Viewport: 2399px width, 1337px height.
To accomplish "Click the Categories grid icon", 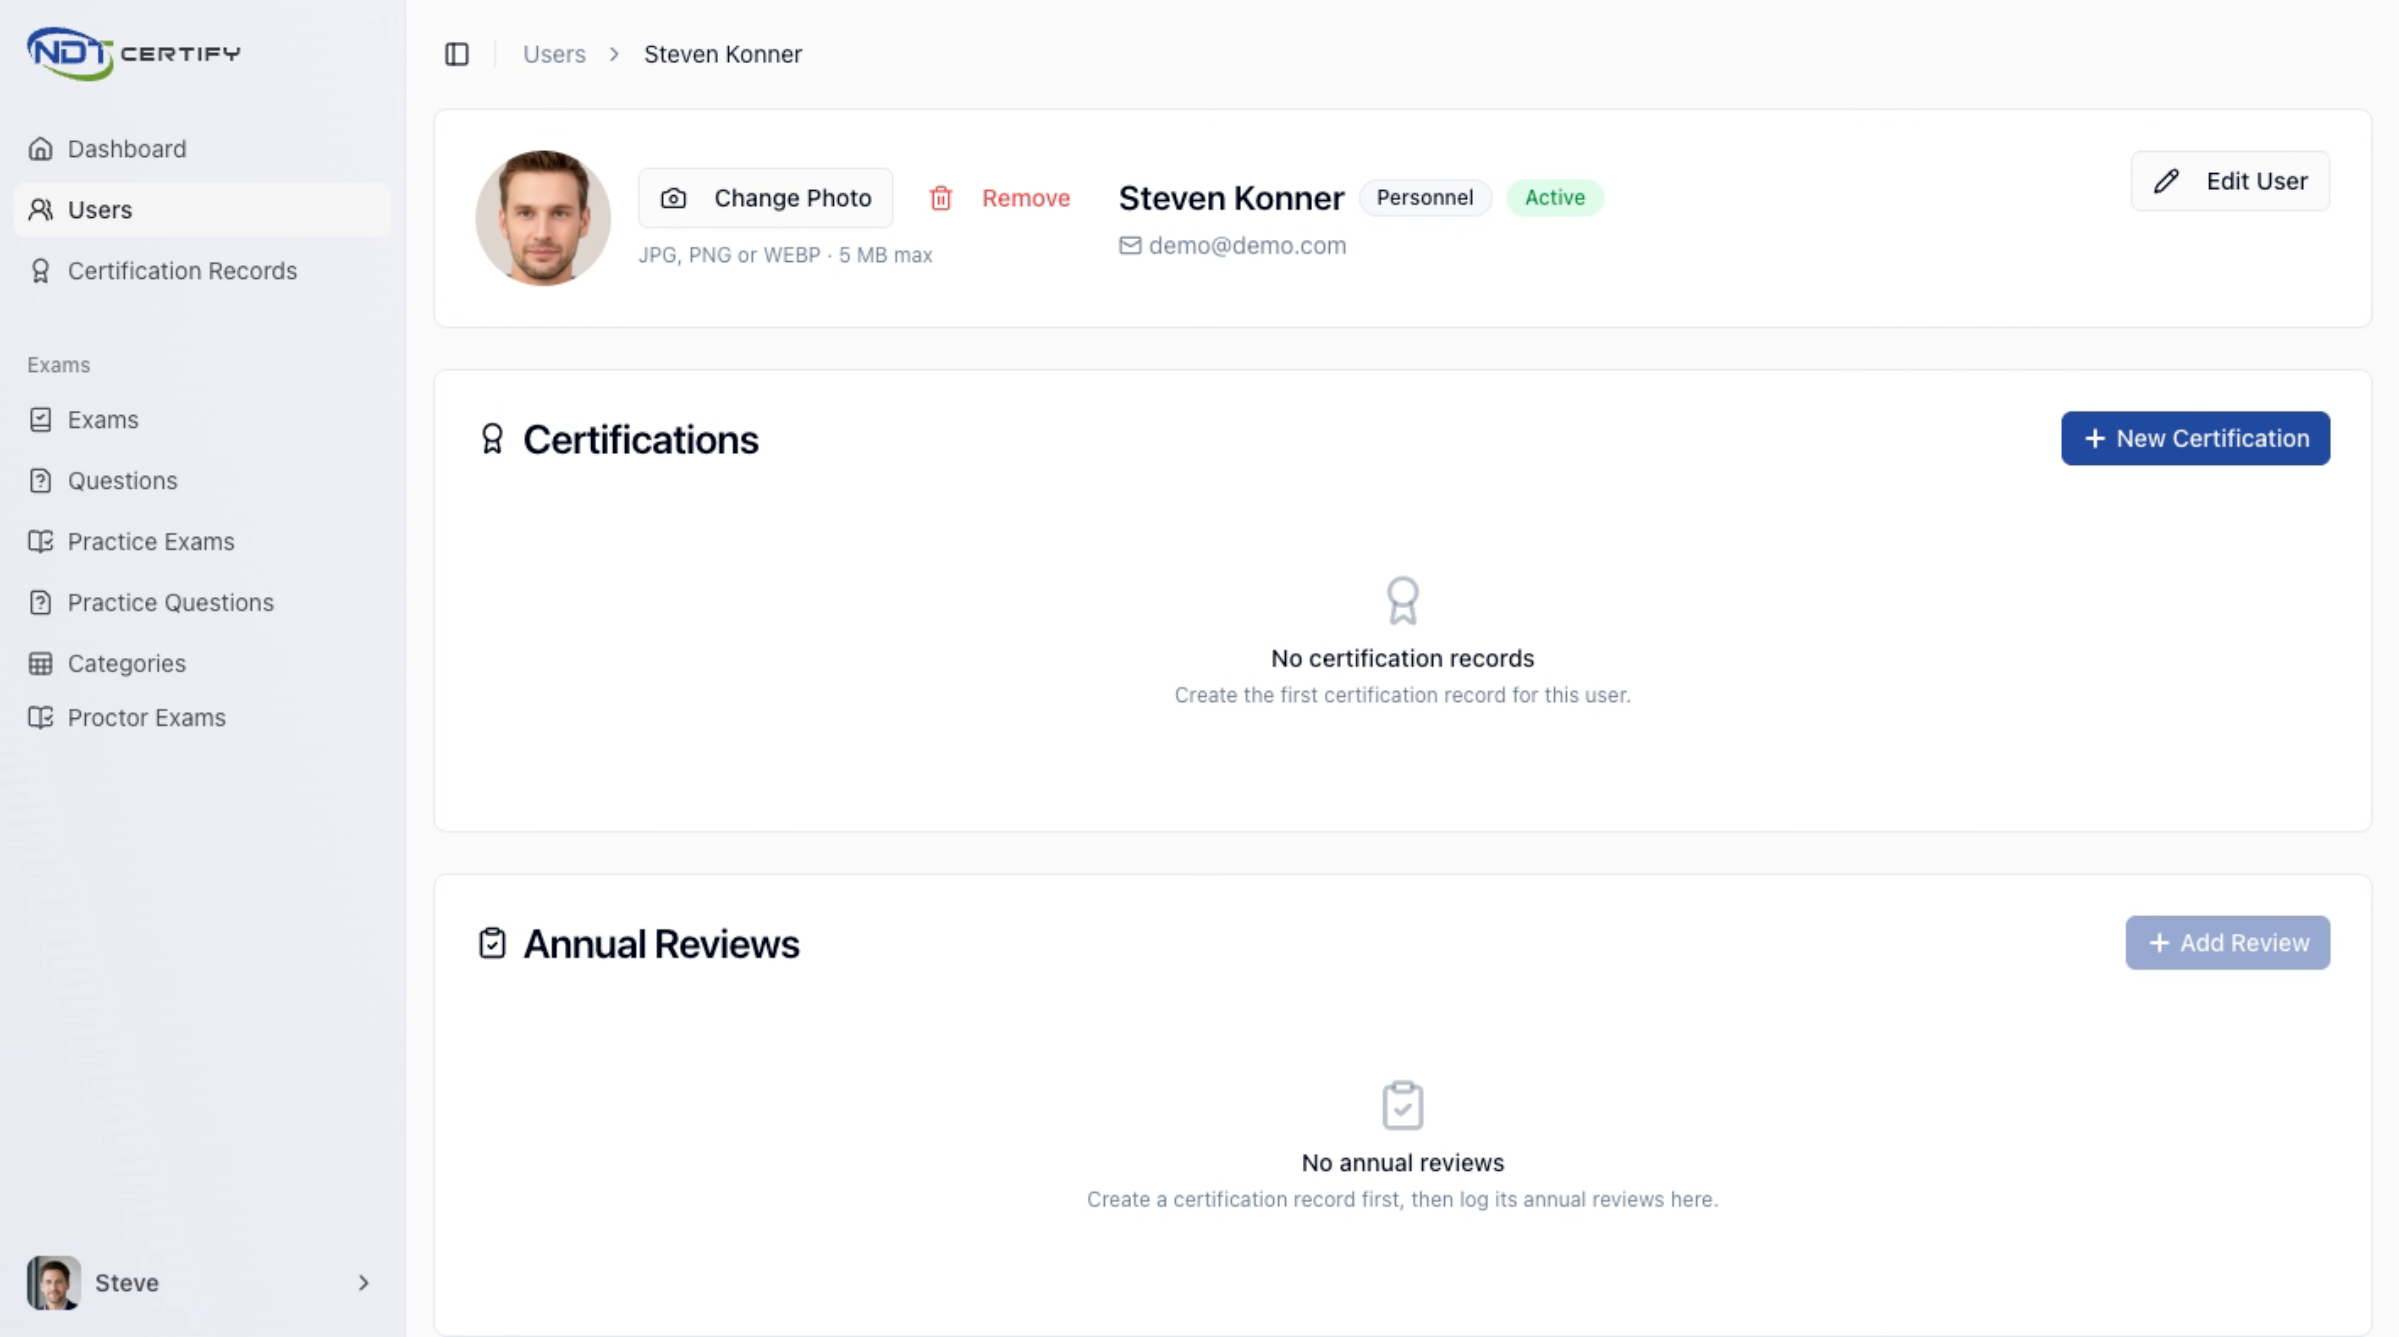I will (40, 664).
